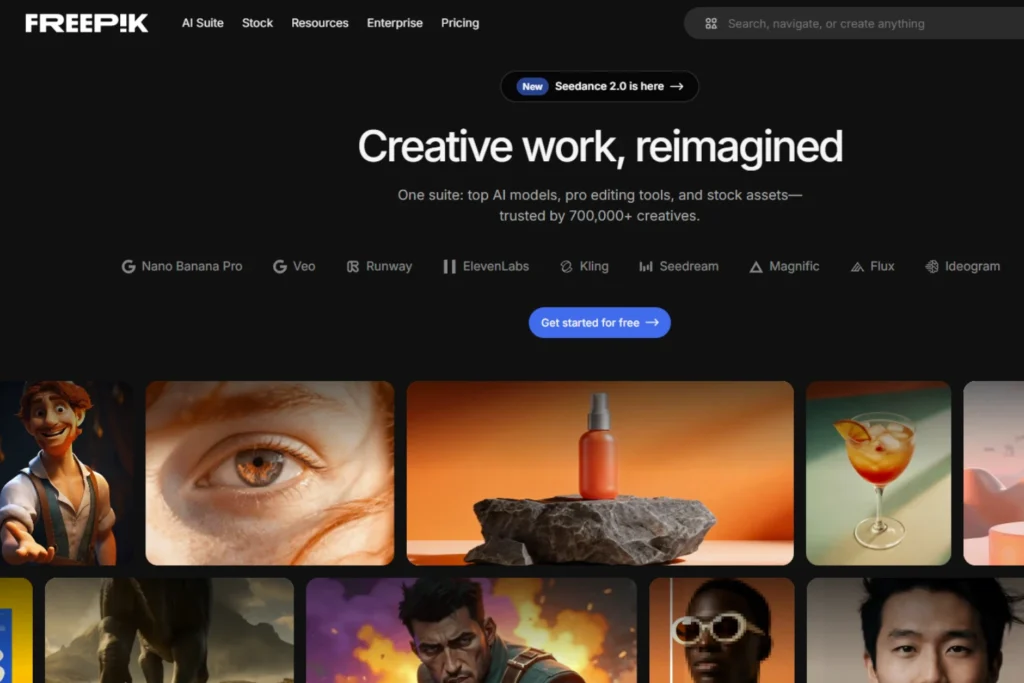Click the grid icon inside the search bar
Screen dimensions: 1024x683
coord(711,23)
